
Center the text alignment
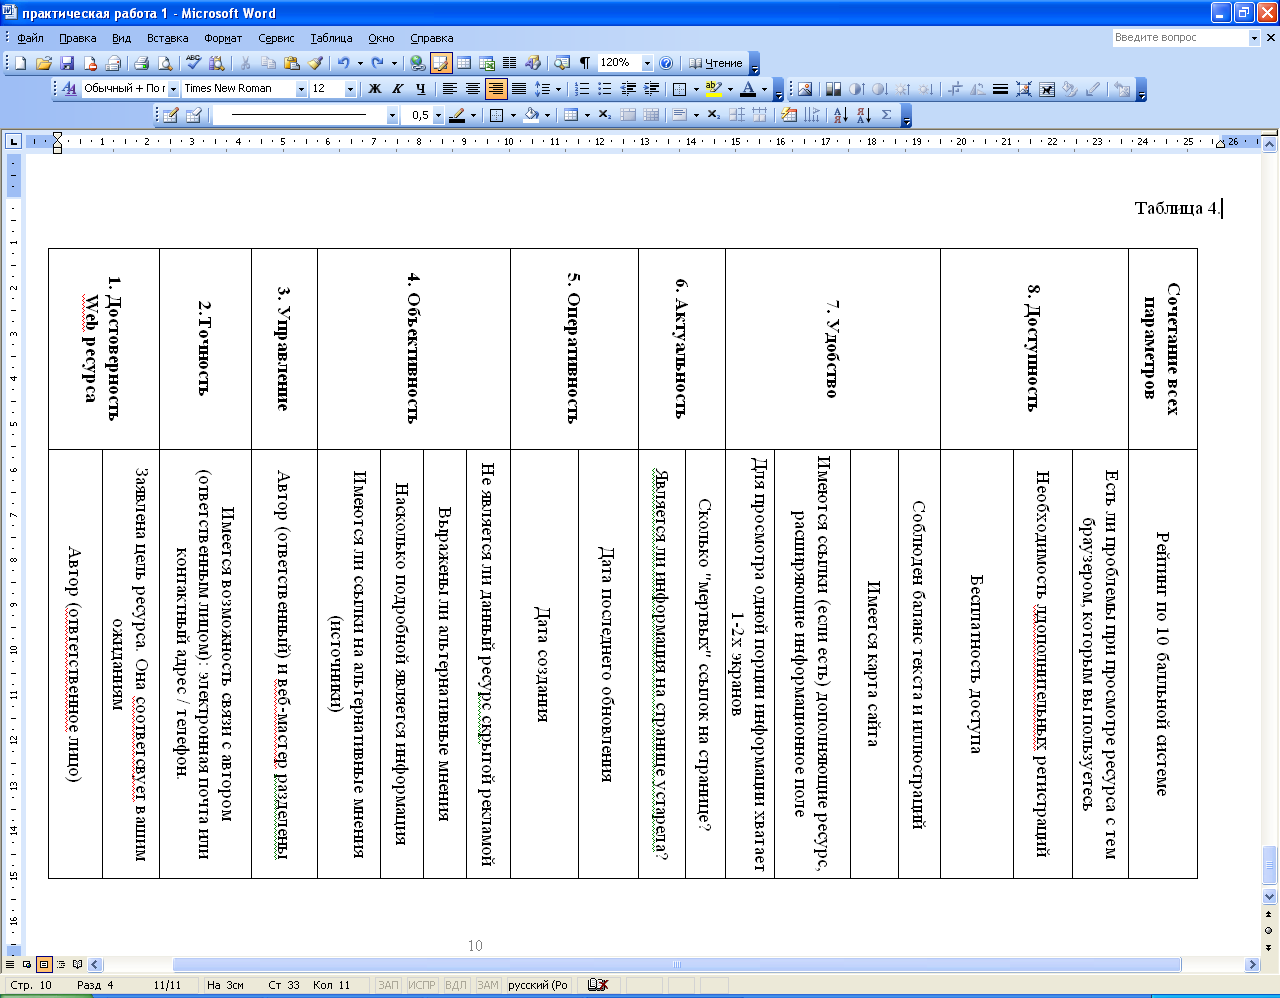click(x=473, y=88)
